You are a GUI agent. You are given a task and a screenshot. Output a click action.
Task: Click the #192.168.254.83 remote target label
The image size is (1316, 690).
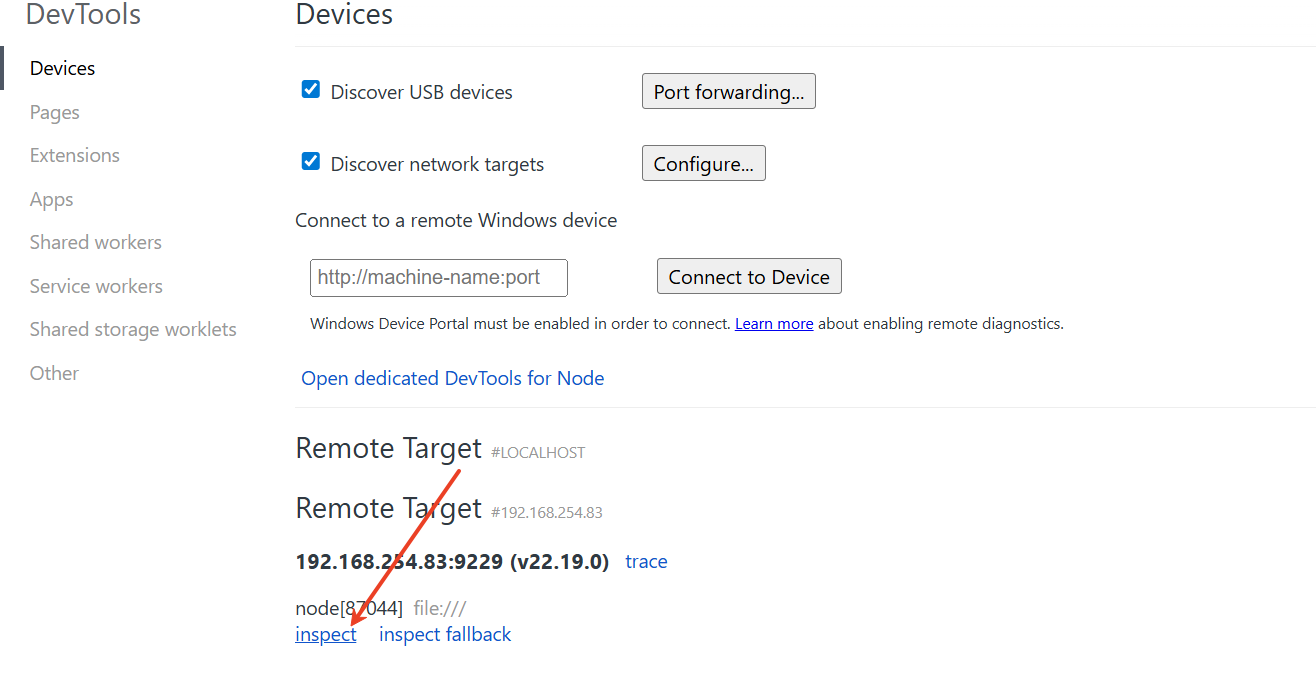pos(547,513)
